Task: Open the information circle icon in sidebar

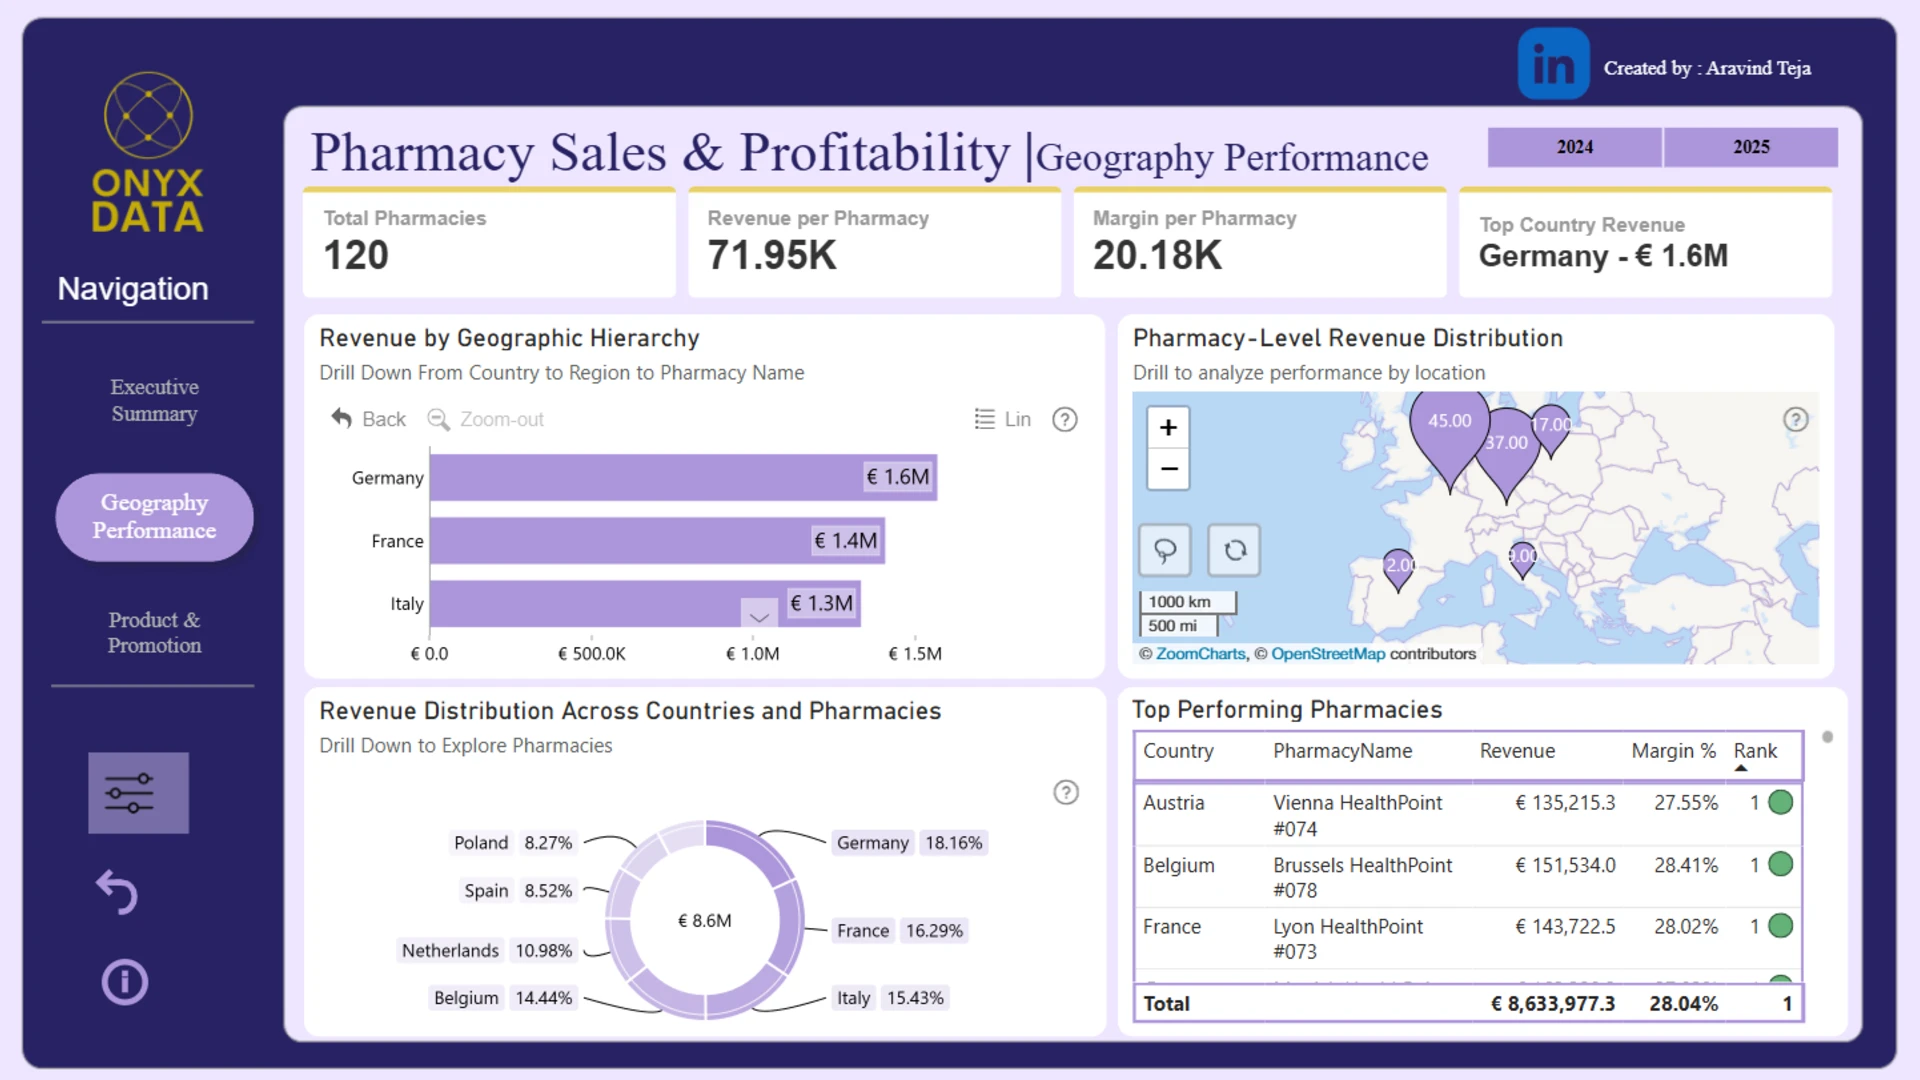Action: (x=125, y=982)
